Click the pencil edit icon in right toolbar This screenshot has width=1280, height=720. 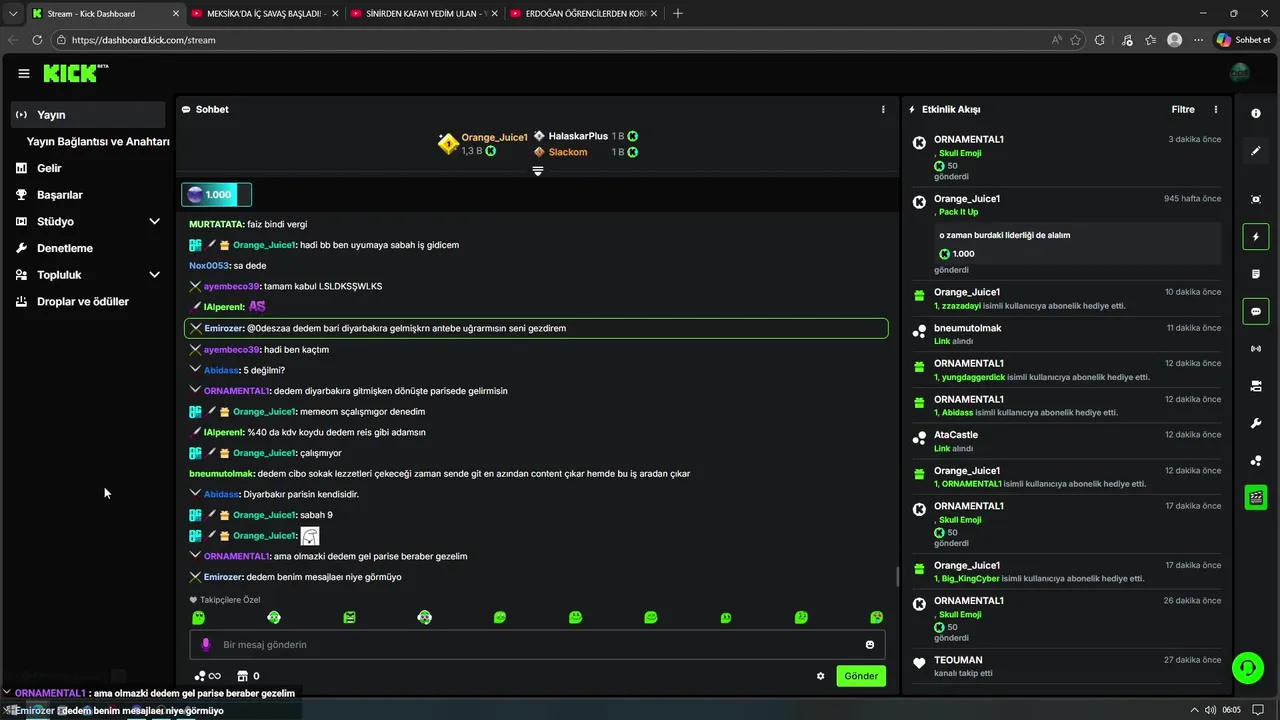click(x=1256, y=151)
